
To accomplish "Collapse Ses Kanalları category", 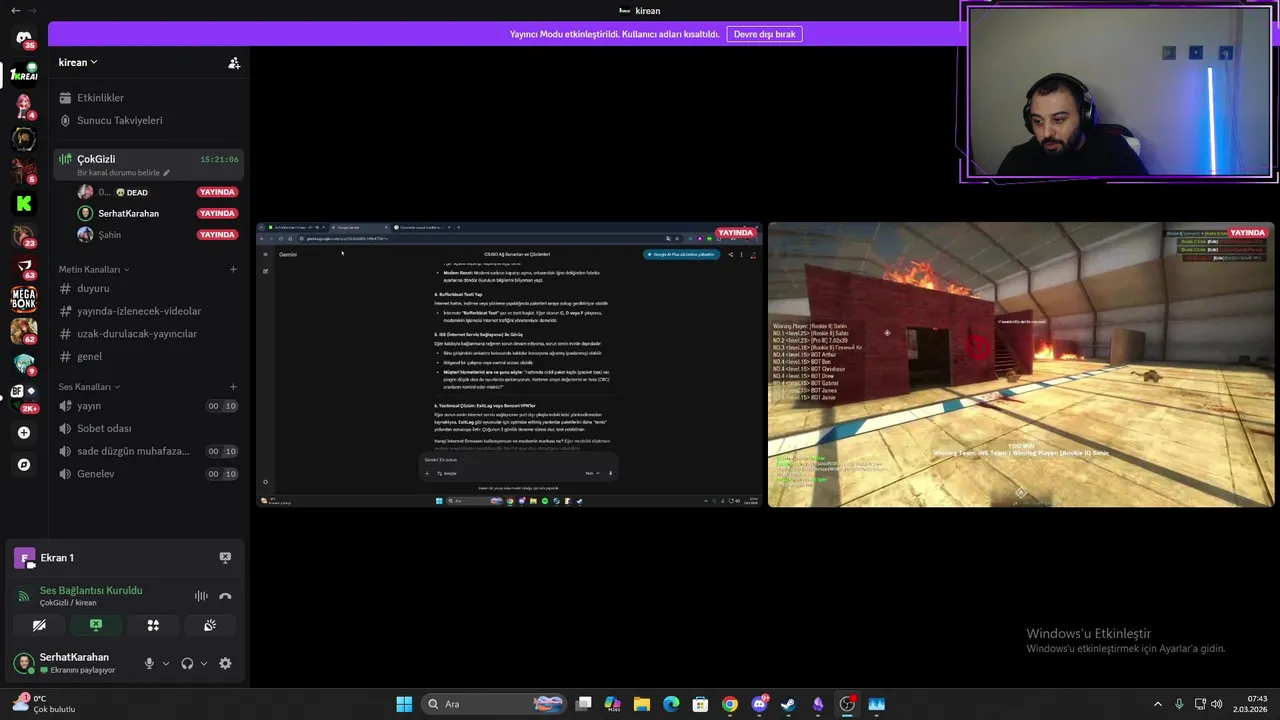I will tap(89, 386).
